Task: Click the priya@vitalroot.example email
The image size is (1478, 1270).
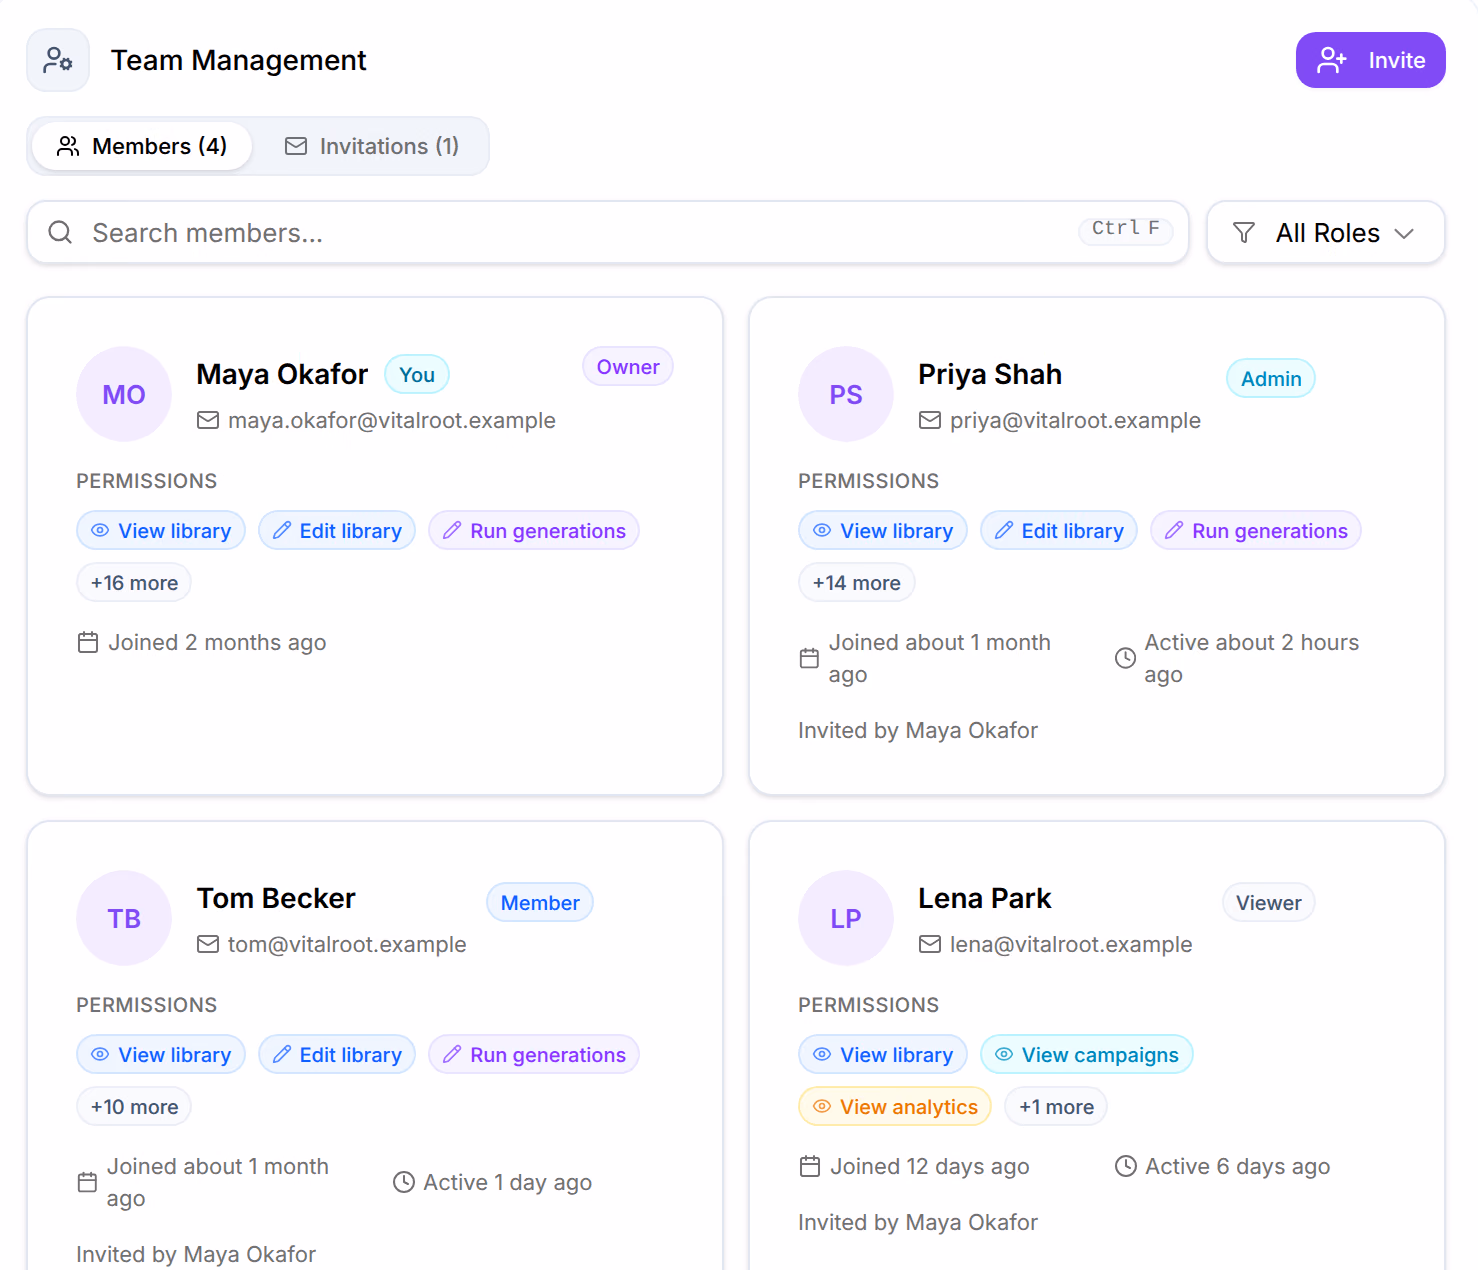Action: 1075,421
